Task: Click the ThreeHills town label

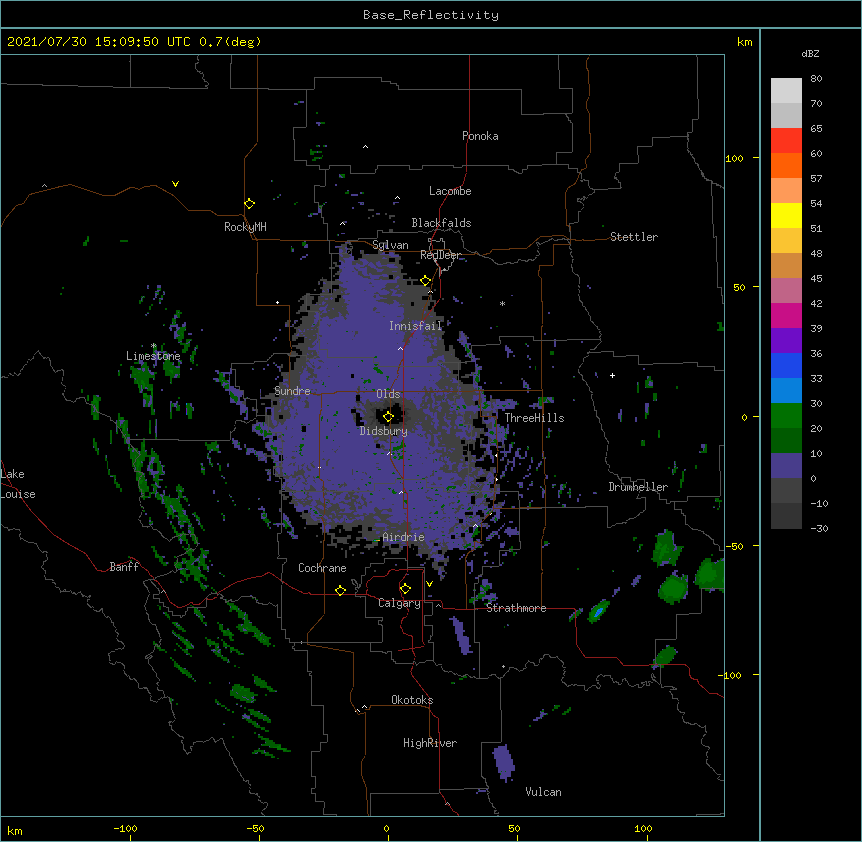Action: [534, 418]
